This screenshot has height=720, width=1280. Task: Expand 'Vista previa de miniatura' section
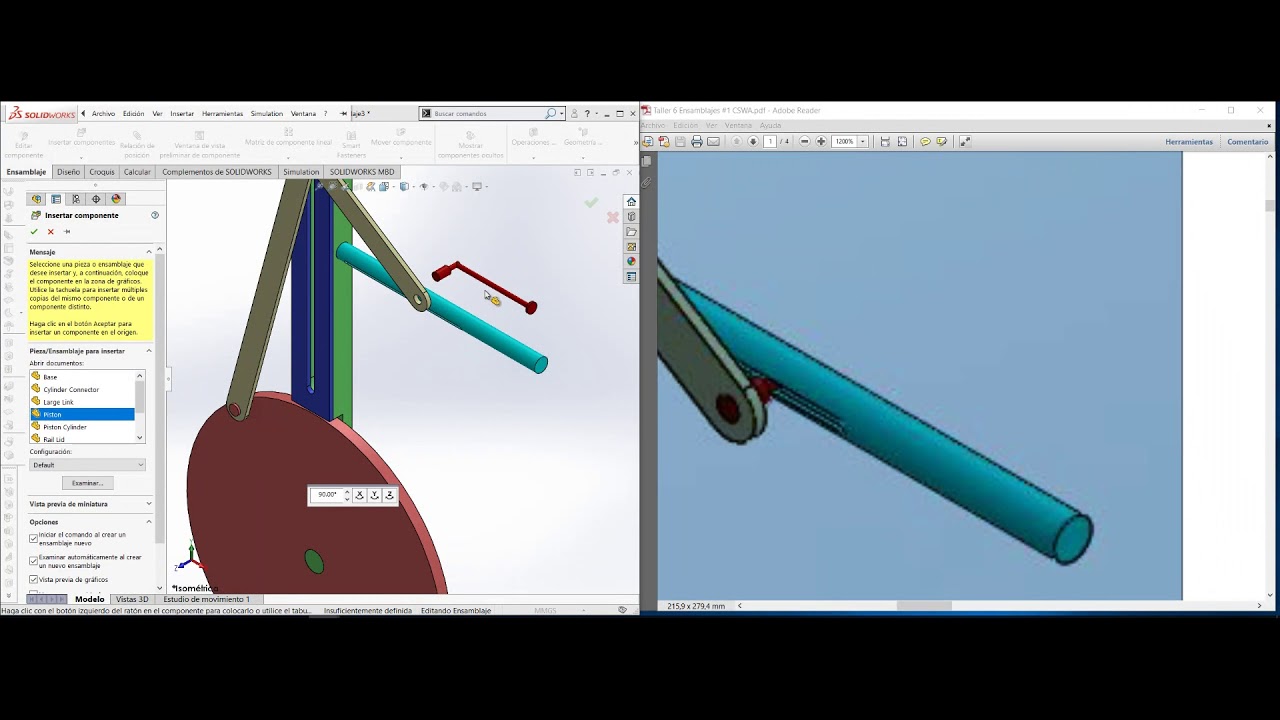[149, 504]
